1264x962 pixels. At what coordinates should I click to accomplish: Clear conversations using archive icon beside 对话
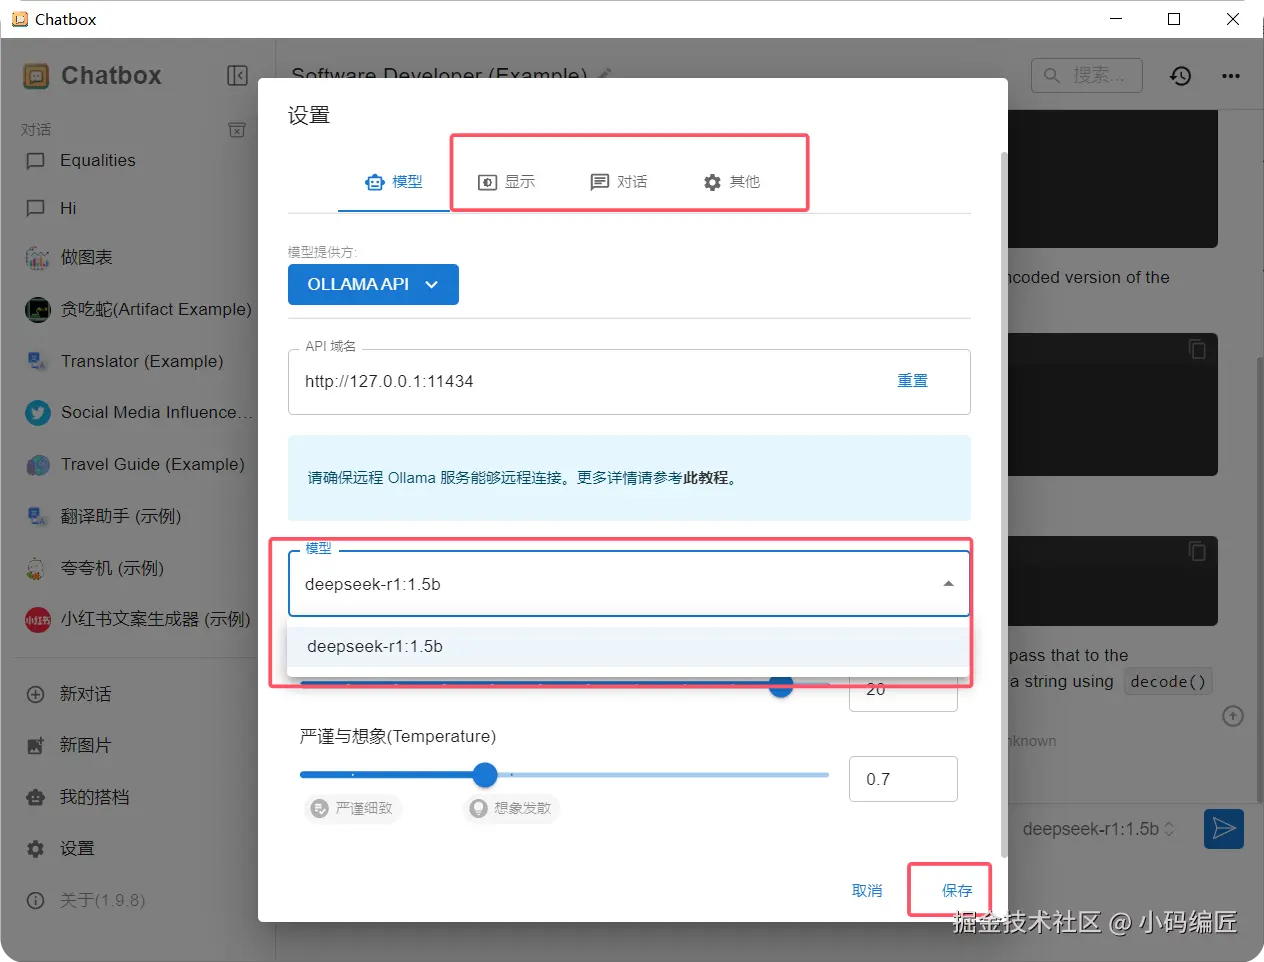click(237, 130)
